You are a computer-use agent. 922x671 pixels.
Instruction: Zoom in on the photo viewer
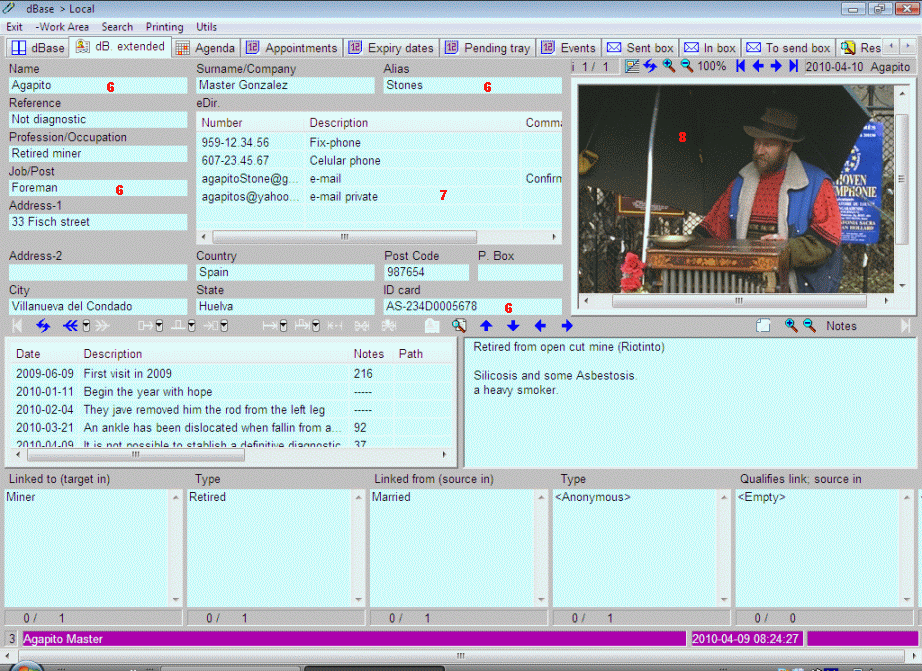coord(668,66)
